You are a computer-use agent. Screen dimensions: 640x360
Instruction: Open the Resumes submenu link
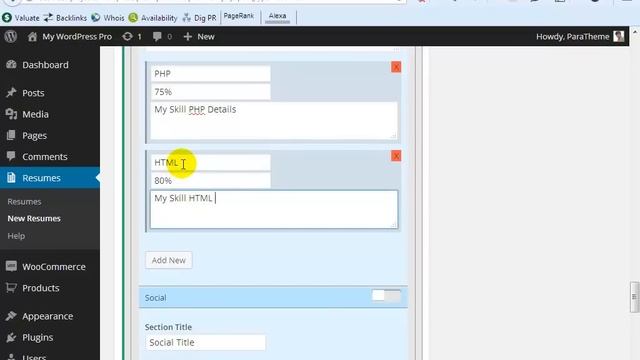click(x=24, y=202)
